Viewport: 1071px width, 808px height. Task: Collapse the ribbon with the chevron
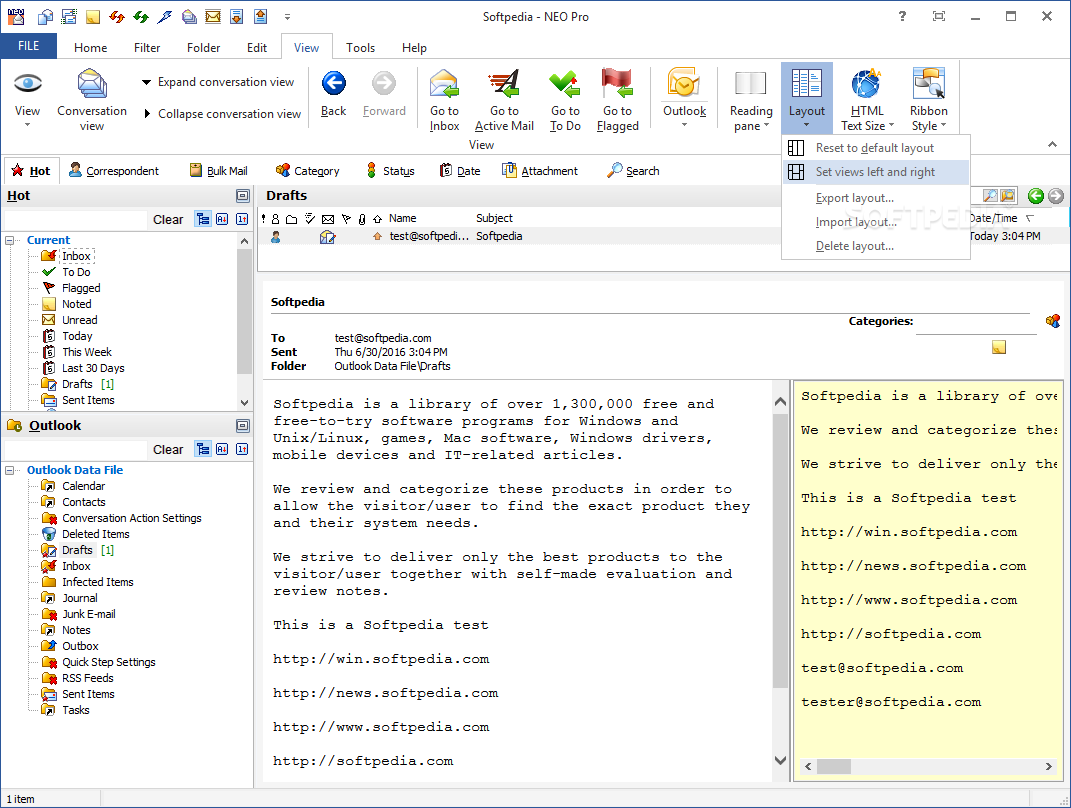pos(1052,144)
